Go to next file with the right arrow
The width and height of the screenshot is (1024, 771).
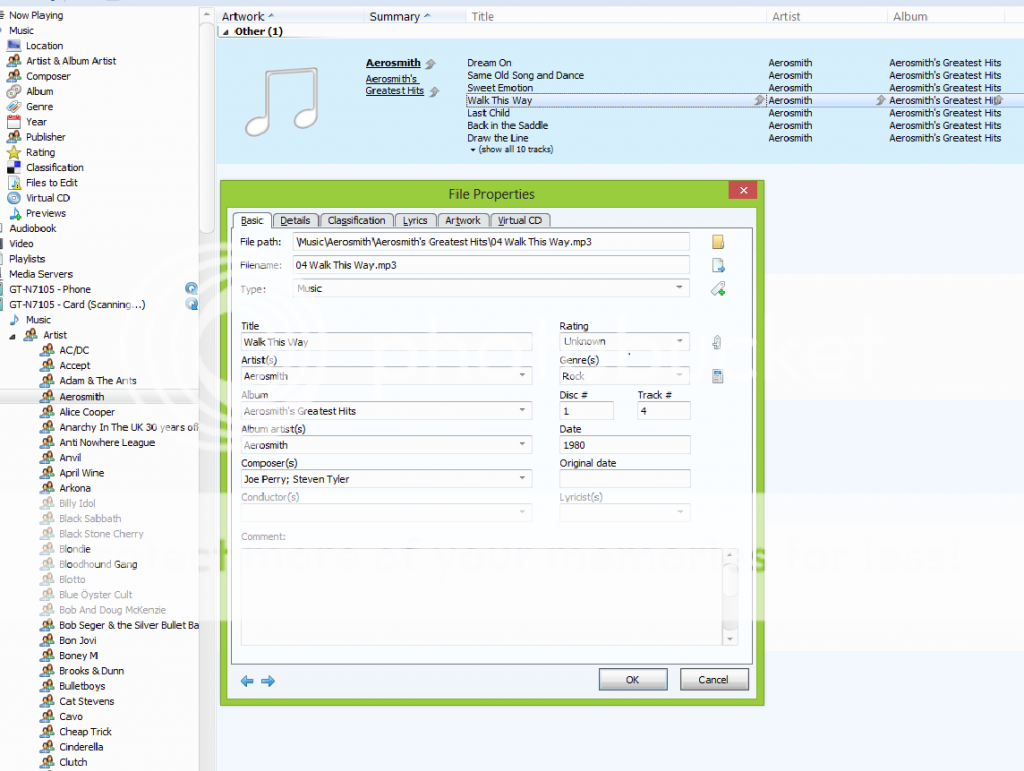coord(268,681)
